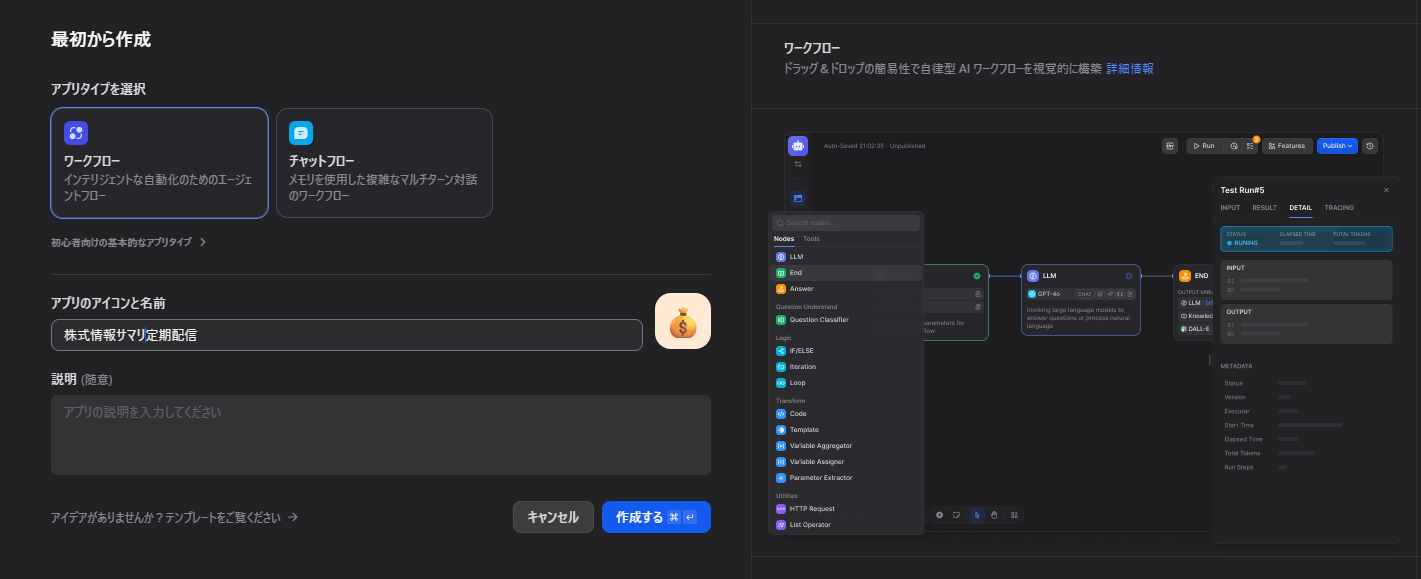1421x579 pixels.
Task: Click the Question Classifier node icon
Action: [781, 320]
